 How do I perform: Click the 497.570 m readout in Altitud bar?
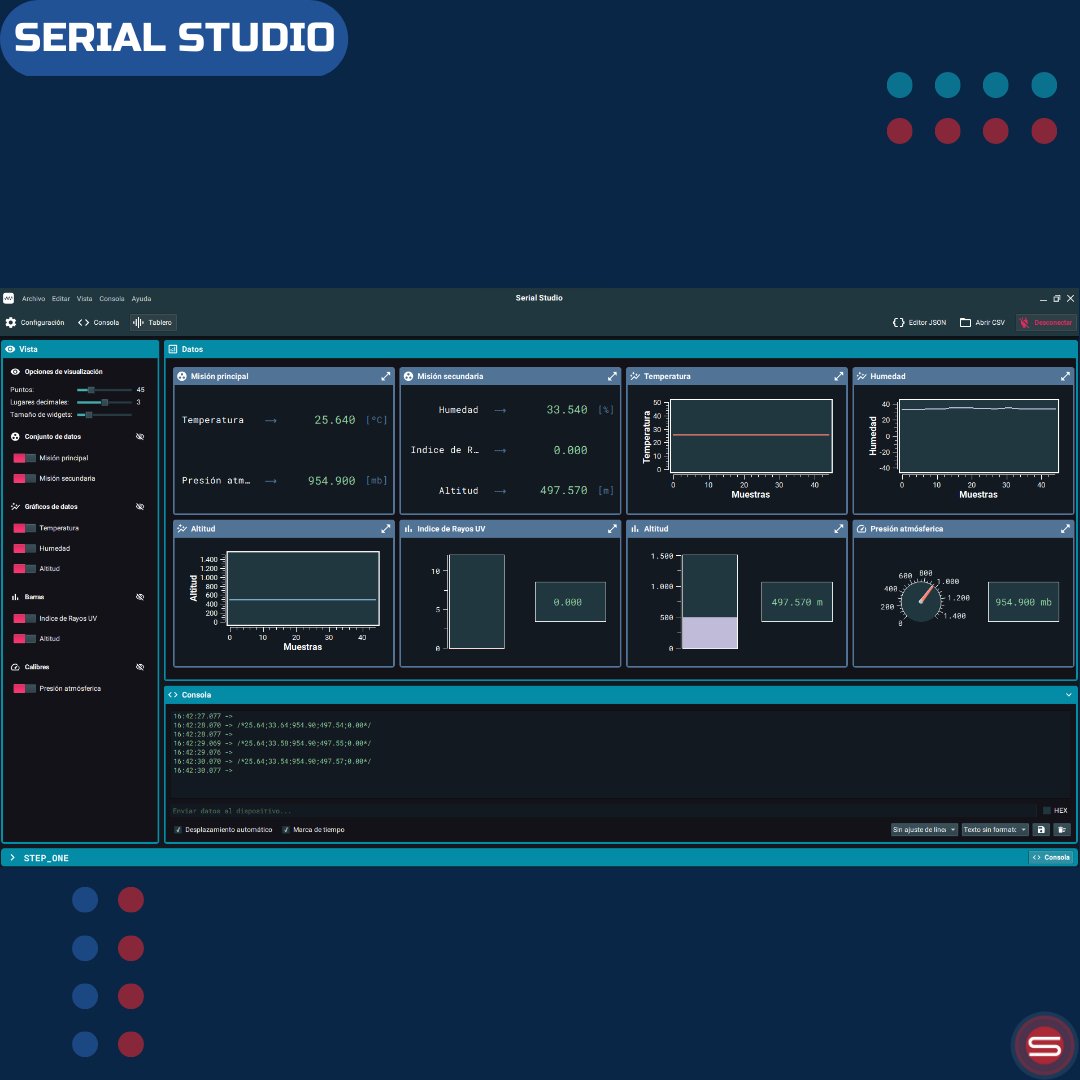tap(797, 602)
